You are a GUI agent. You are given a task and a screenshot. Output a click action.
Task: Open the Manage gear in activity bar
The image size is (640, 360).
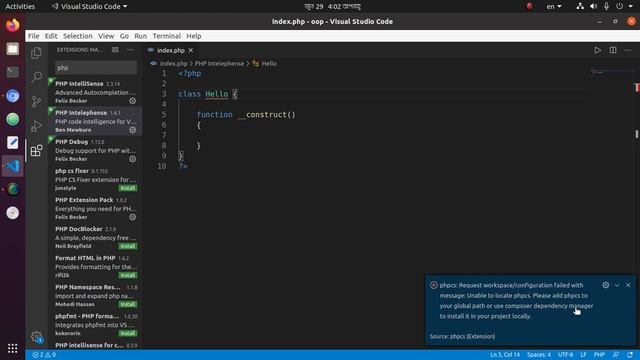click(x=36, y=337)
